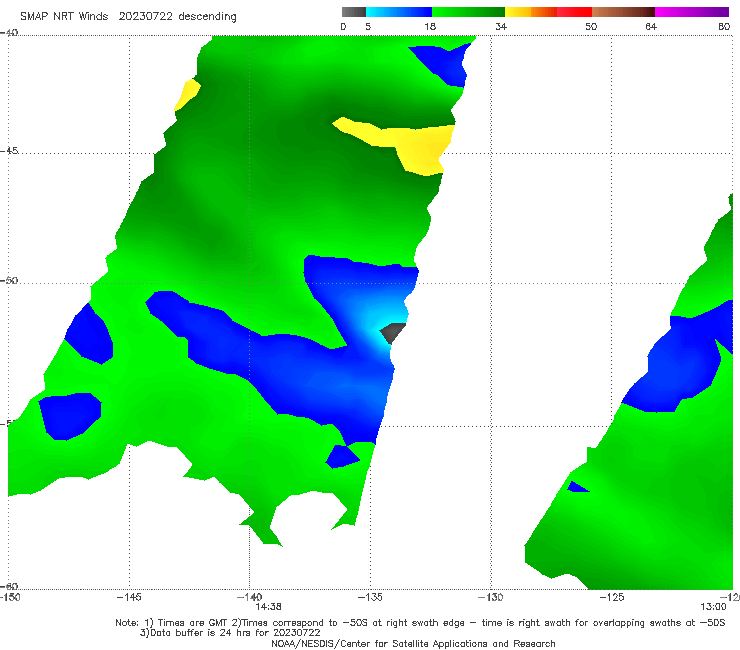Click the color bar label 18
Image resolution: width=740 pixels, height=650 pixels.
[x=430, y=26]
